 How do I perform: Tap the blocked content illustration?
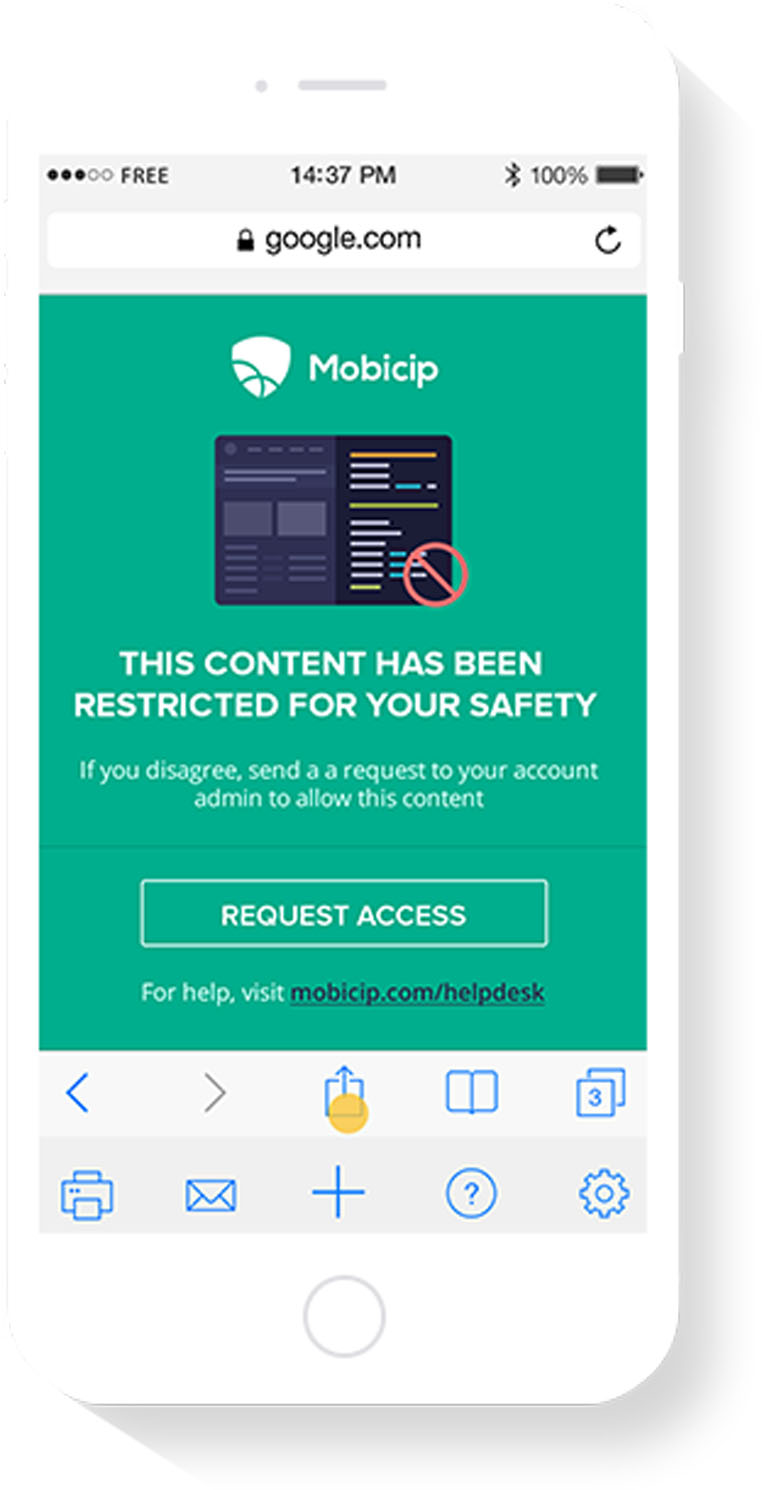[x=341, y=520]
